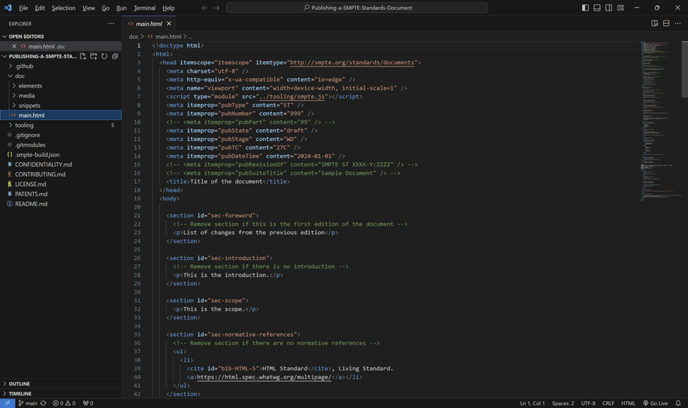Toggle secondary side bar visibility
Image resolution: width=688 pixels, height=408 pixels.
pos(608,8)
